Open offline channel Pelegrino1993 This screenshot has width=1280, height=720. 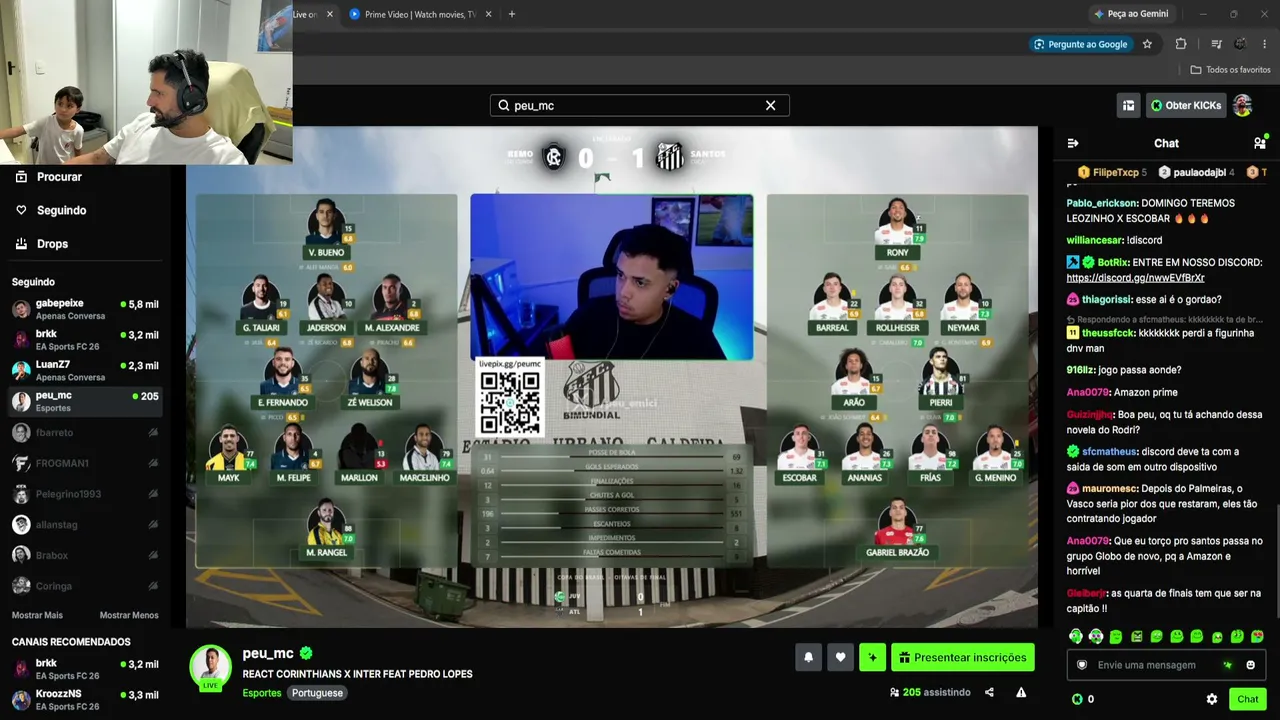tap(85, 494)
